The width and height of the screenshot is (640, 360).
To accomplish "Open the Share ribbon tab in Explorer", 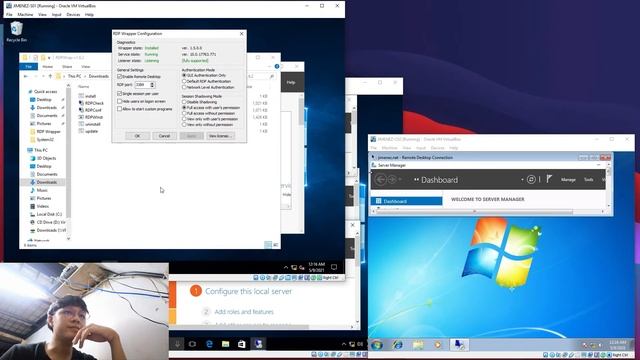I will click(x=67, y=67).
